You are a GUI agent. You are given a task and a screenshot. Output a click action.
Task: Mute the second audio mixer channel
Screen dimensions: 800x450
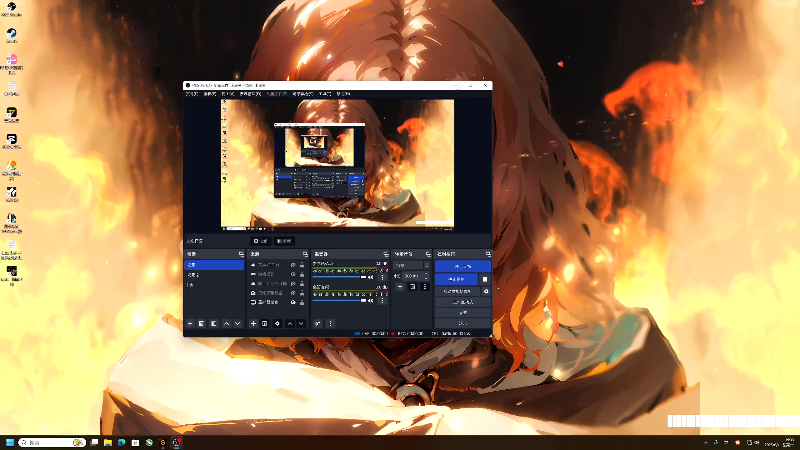371,301
